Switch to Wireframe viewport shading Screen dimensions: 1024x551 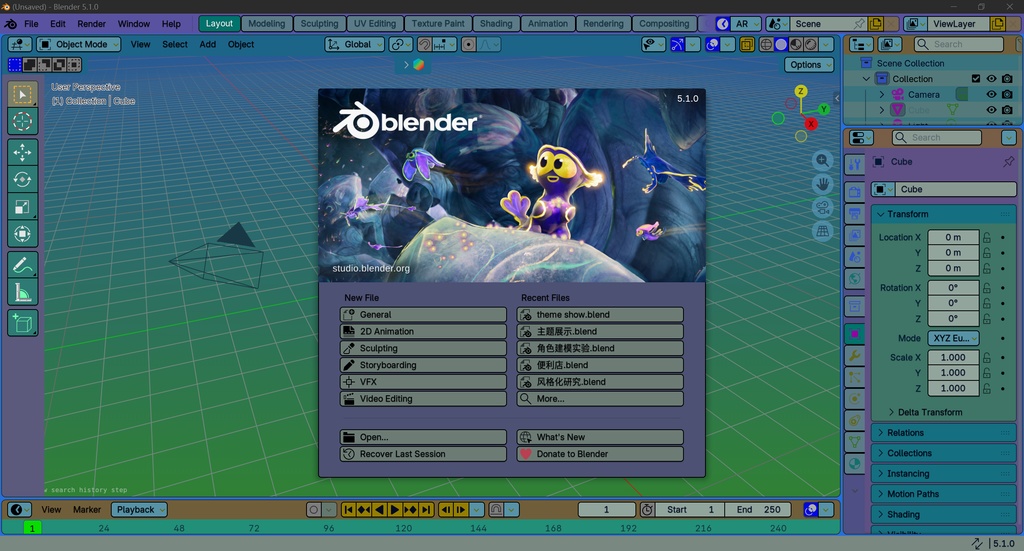765,44
